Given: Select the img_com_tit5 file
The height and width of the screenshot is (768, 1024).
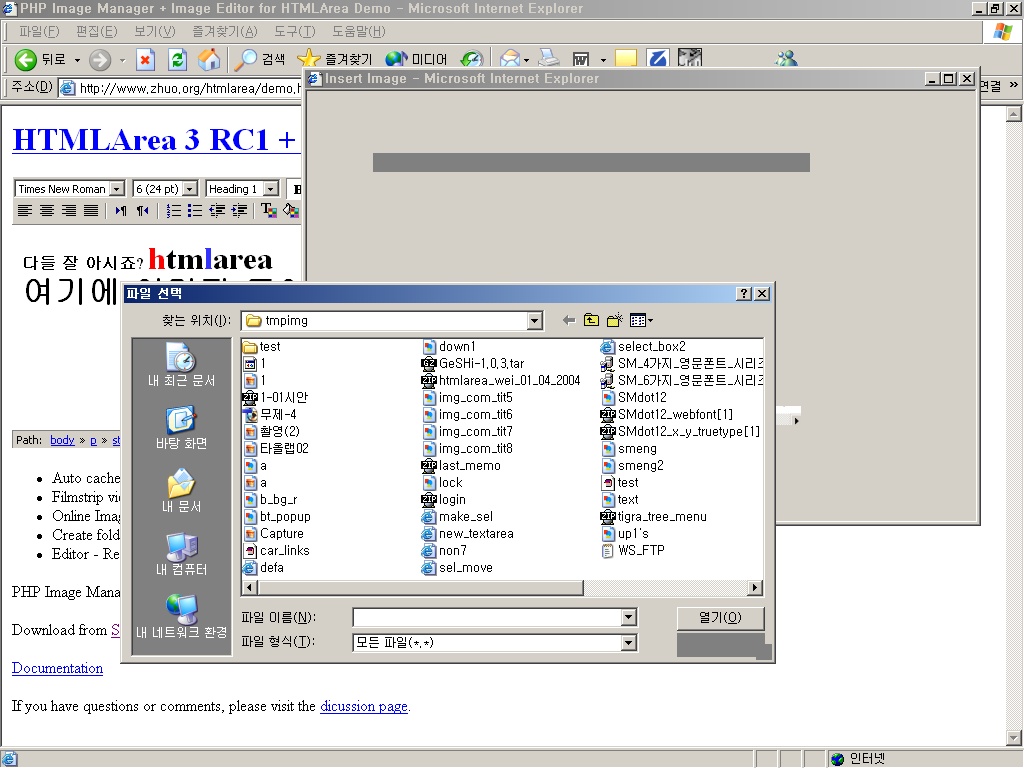Looking at the screenshot, I should pos(468,397).
